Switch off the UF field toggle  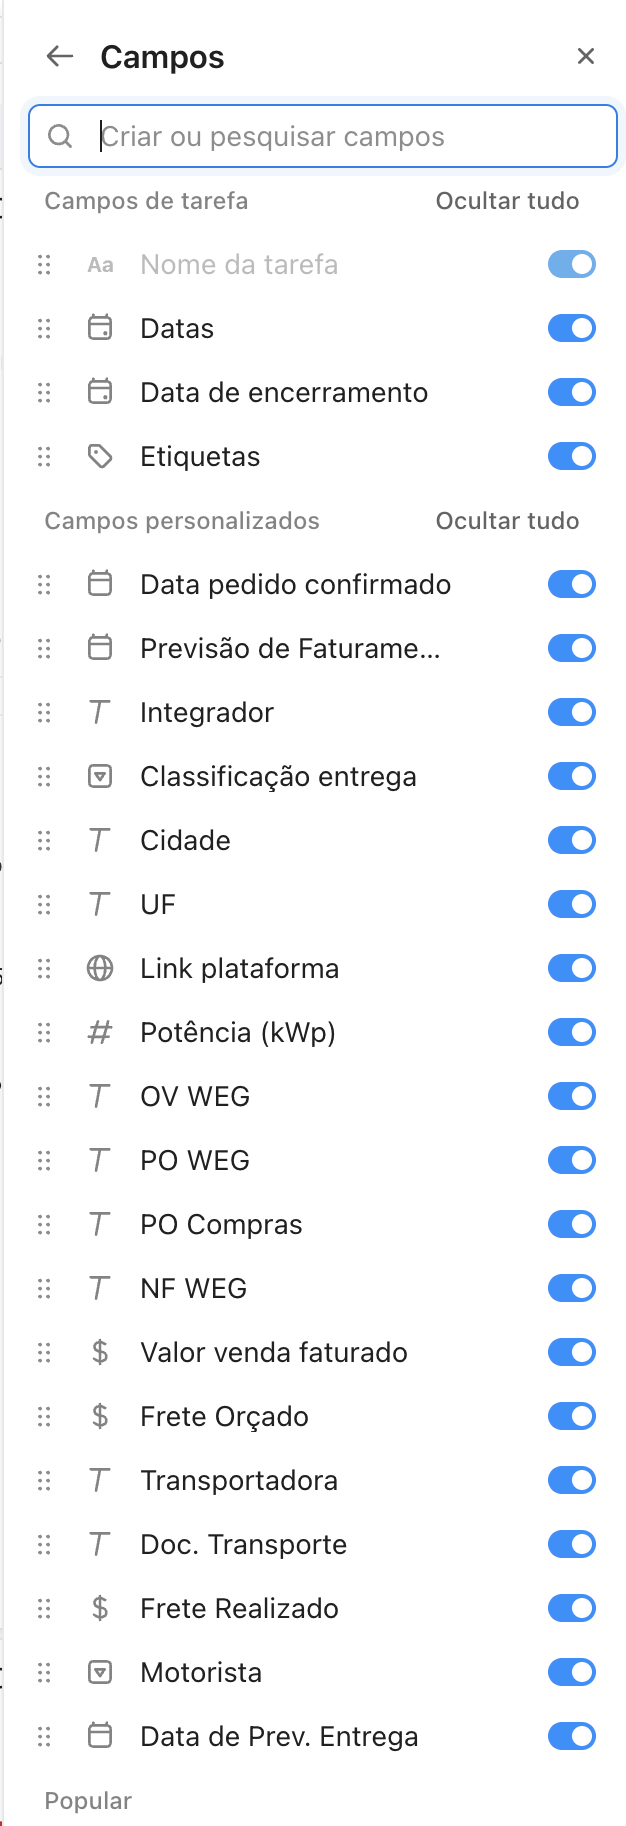571,904
